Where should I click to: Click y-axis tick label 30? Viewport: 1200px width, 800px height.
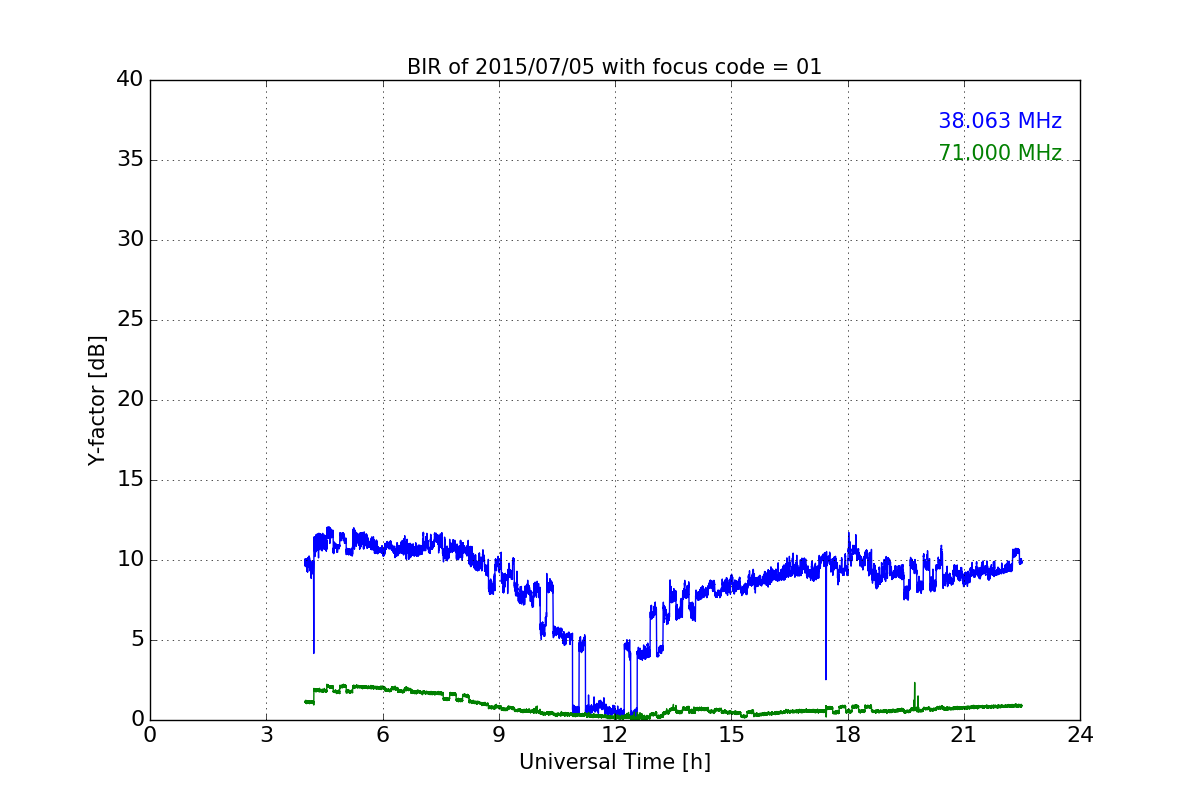[x=130, y=240]
